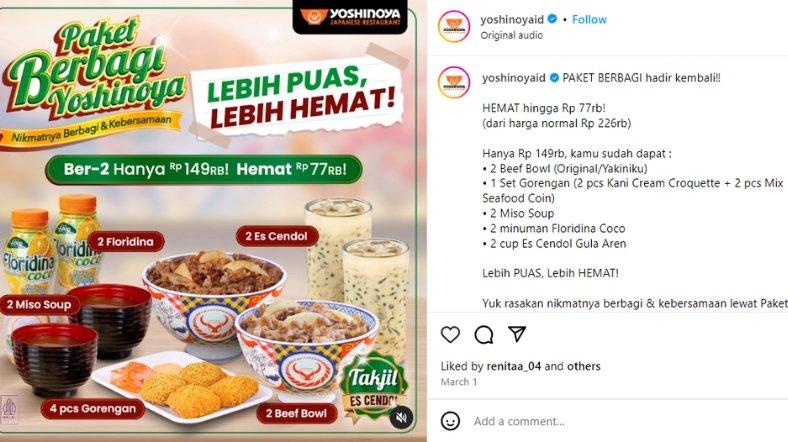Open renitaa_04 profile from likes
Image resolution: width=788 pixels, height=442 pixels.
point(514,366)
